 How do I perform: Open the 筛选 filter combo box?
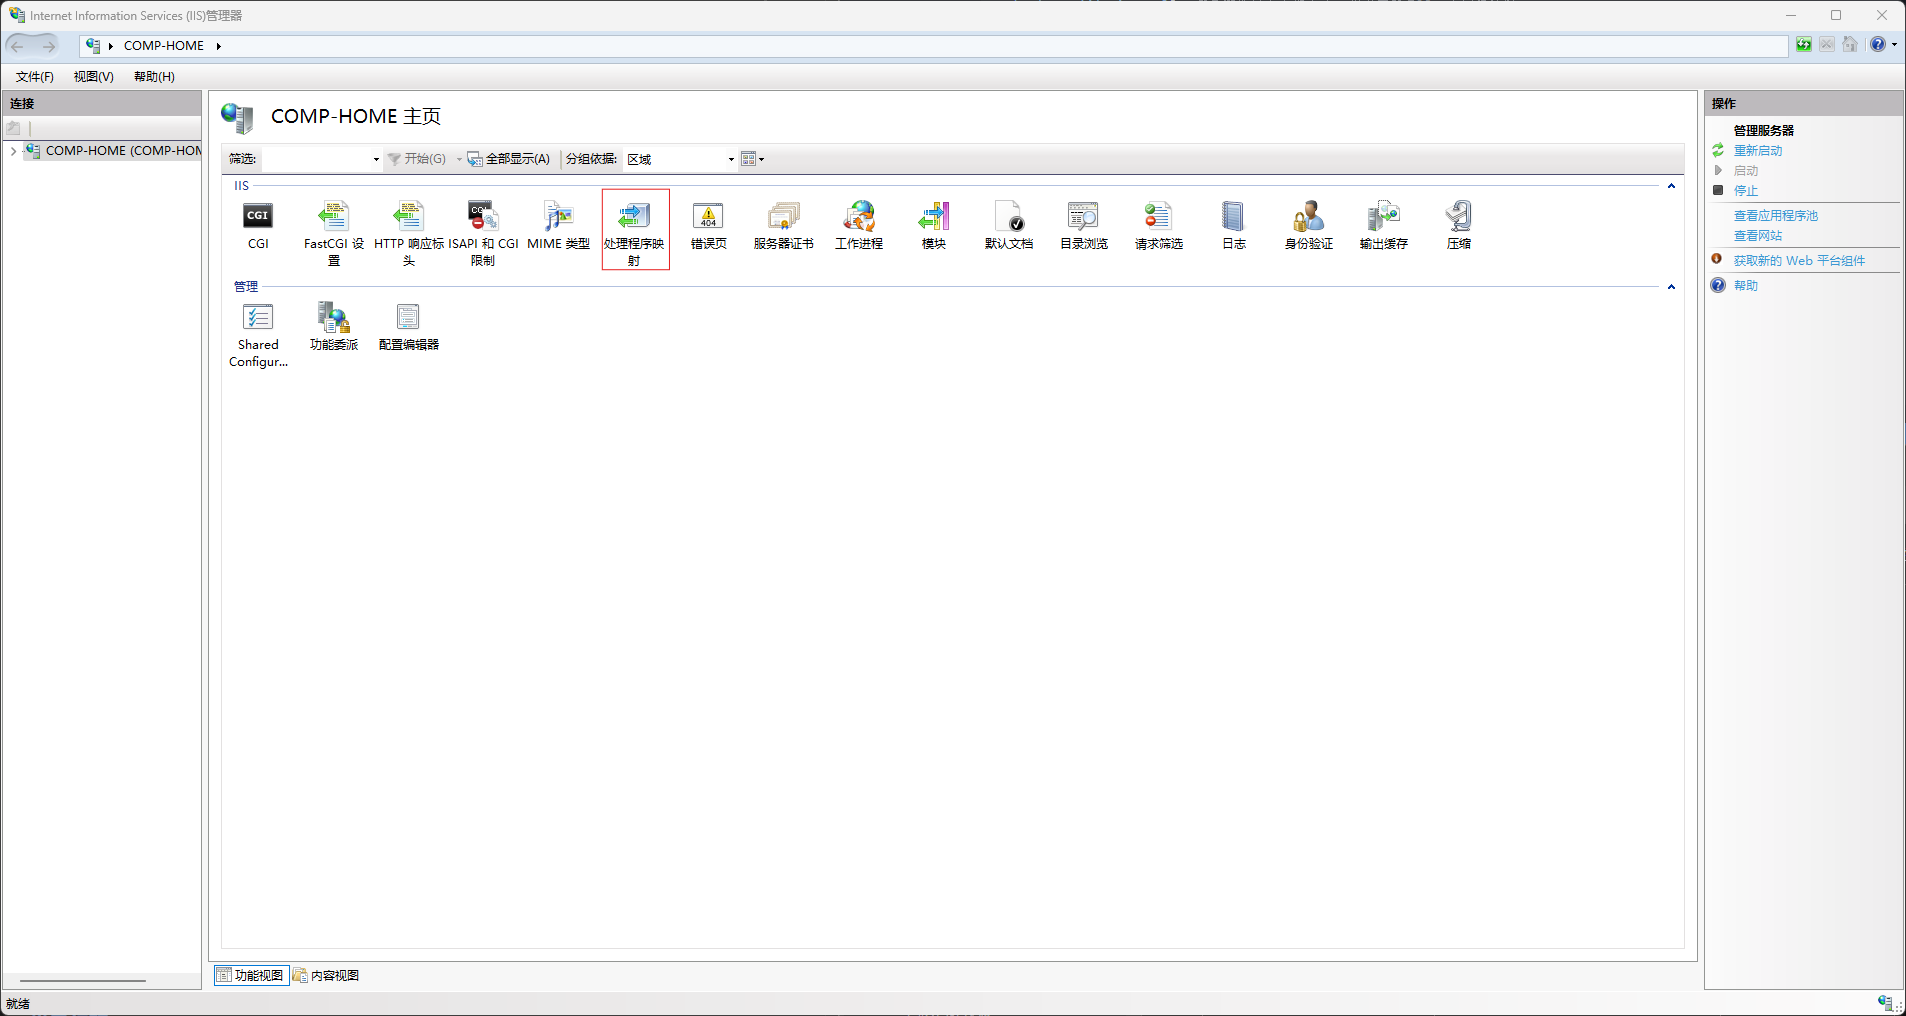[x=375, y=159]
